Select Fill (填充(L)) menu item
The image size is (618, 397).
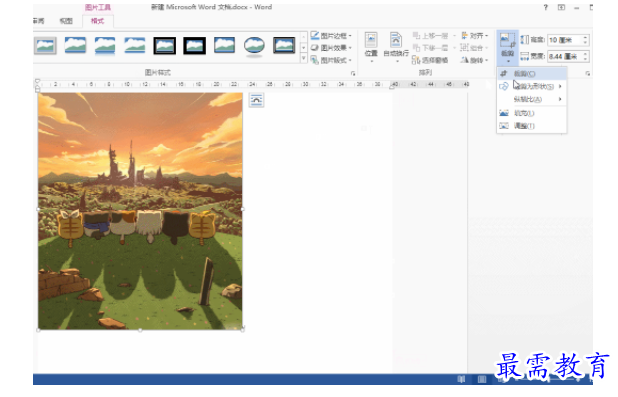532,113
